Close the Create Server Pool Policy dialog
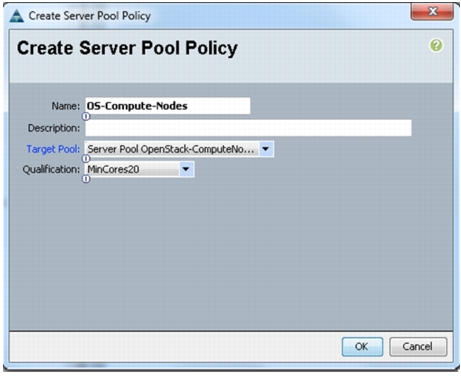Viewport: 461px width, 386px height. point(432,12)
